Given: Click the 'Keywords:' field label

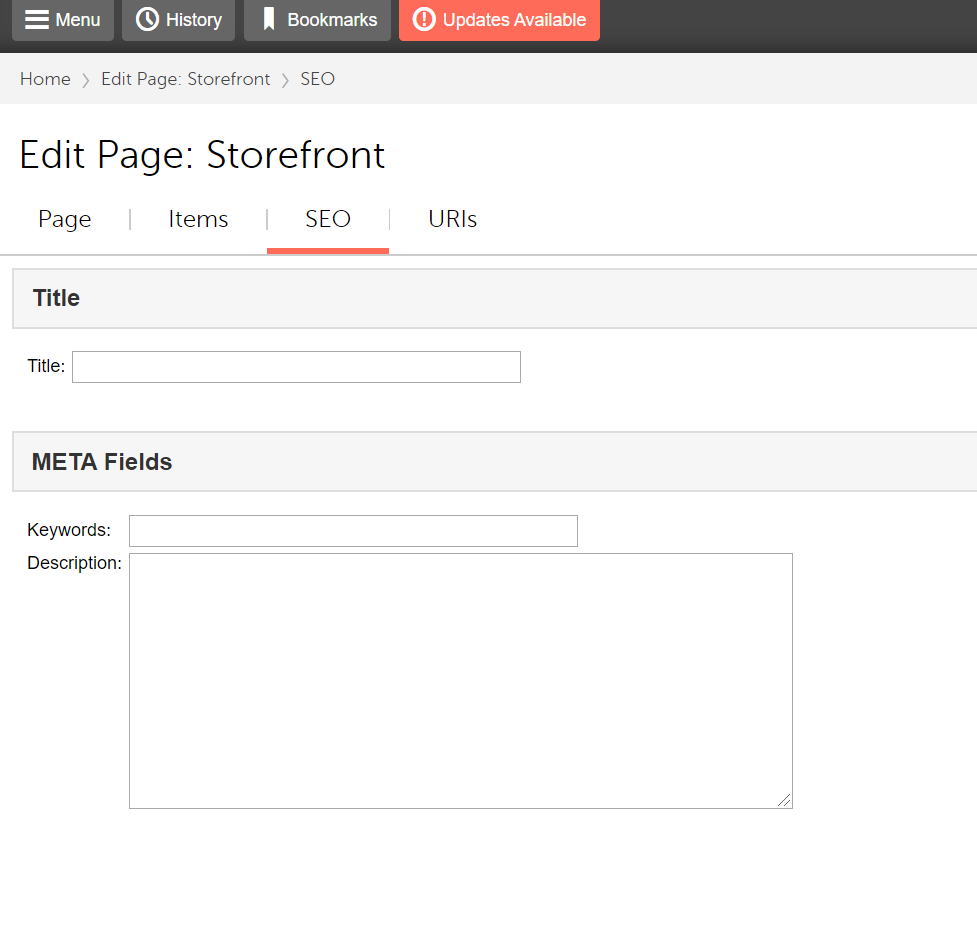Looking at the screenshot, I should pos(69,530).
